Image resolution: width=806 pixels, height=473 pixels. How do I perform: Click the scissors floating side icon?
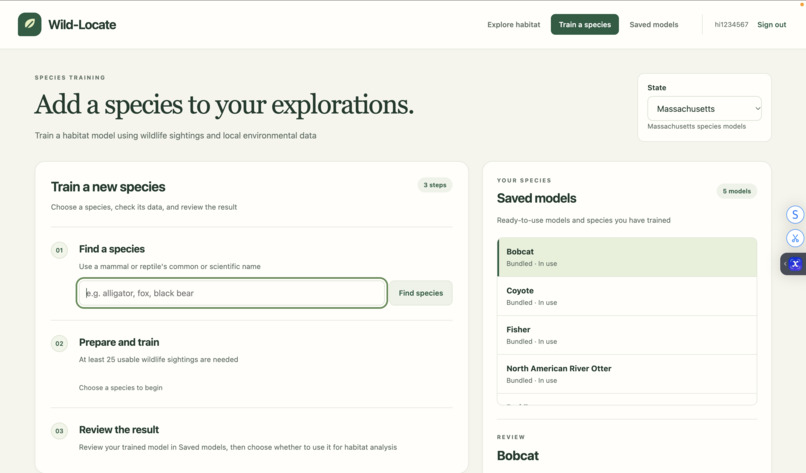(x=795, y=238)
